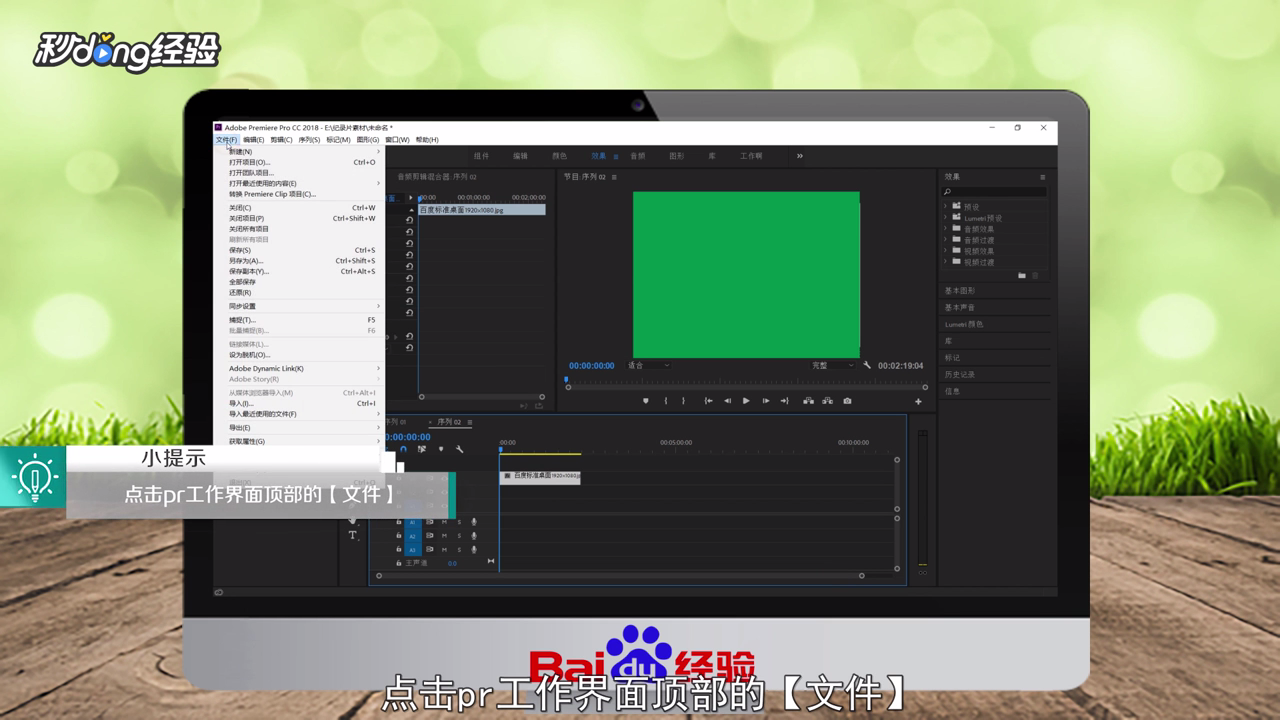Click timeline horizontal zoom scrollbar
1280x720 pixels.
coord(620,576)
